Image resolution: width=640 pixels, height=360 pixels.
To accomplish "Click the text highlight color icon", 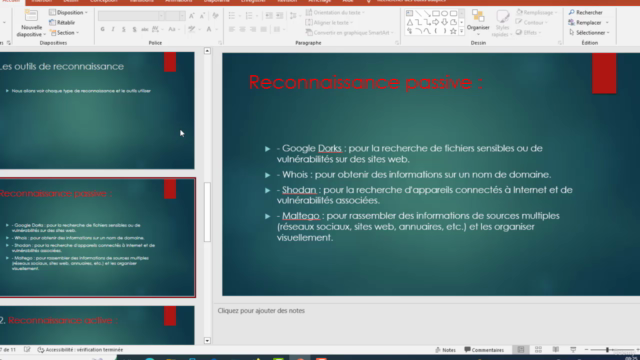I will (191, 29).
